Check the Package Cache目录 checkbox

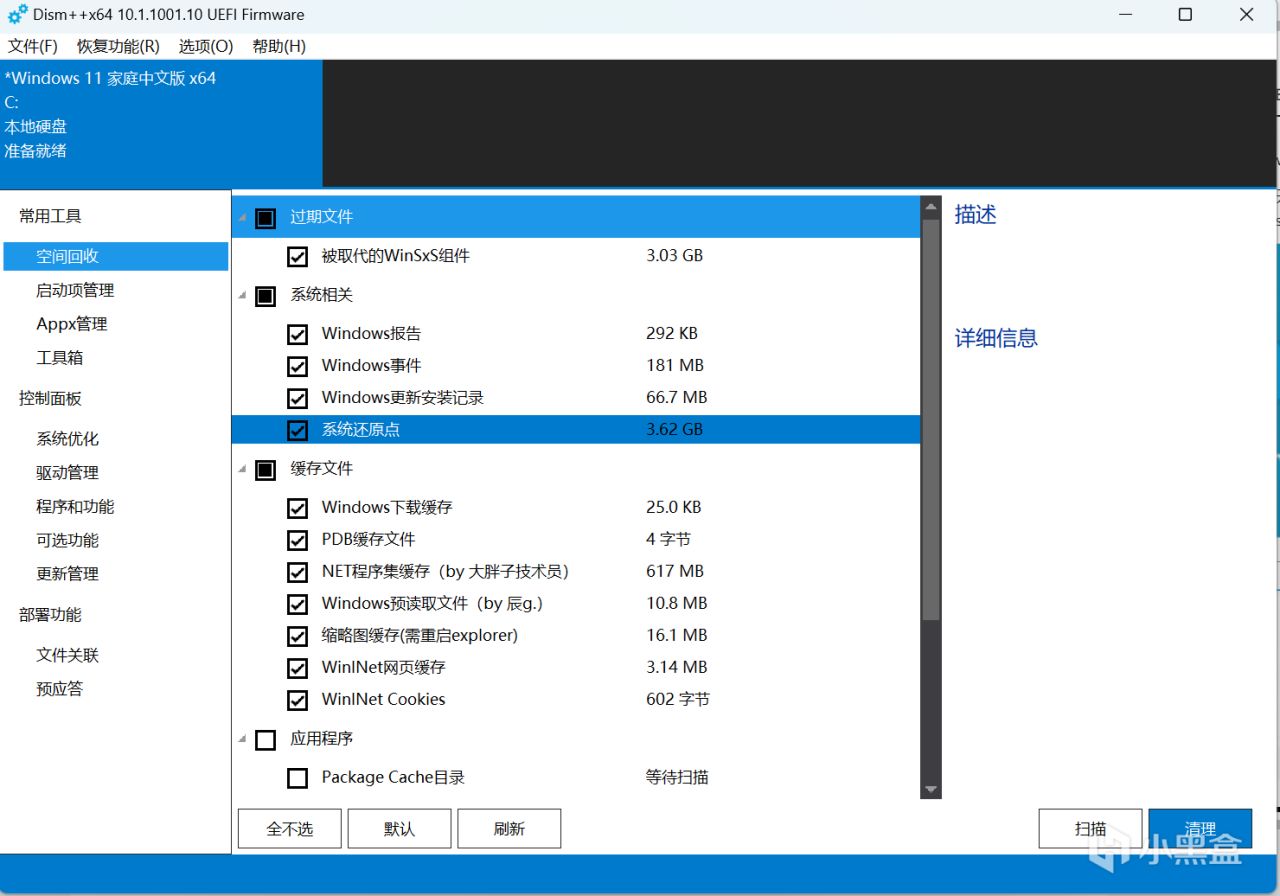coord(297,778)
